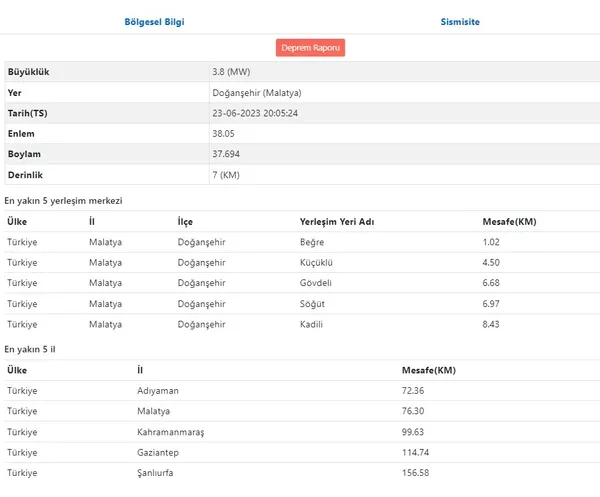Select the Beğre settlement row
The width and height of the screenshot is (600, 497).
(x=302, y=242)
